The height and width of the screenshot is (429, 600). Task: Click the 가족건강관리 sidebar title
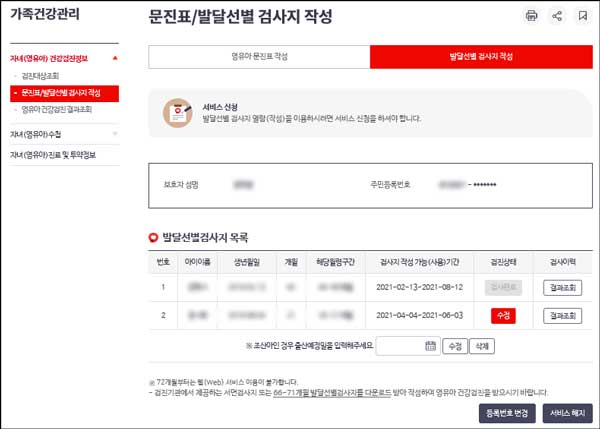[x=45, y=14]
